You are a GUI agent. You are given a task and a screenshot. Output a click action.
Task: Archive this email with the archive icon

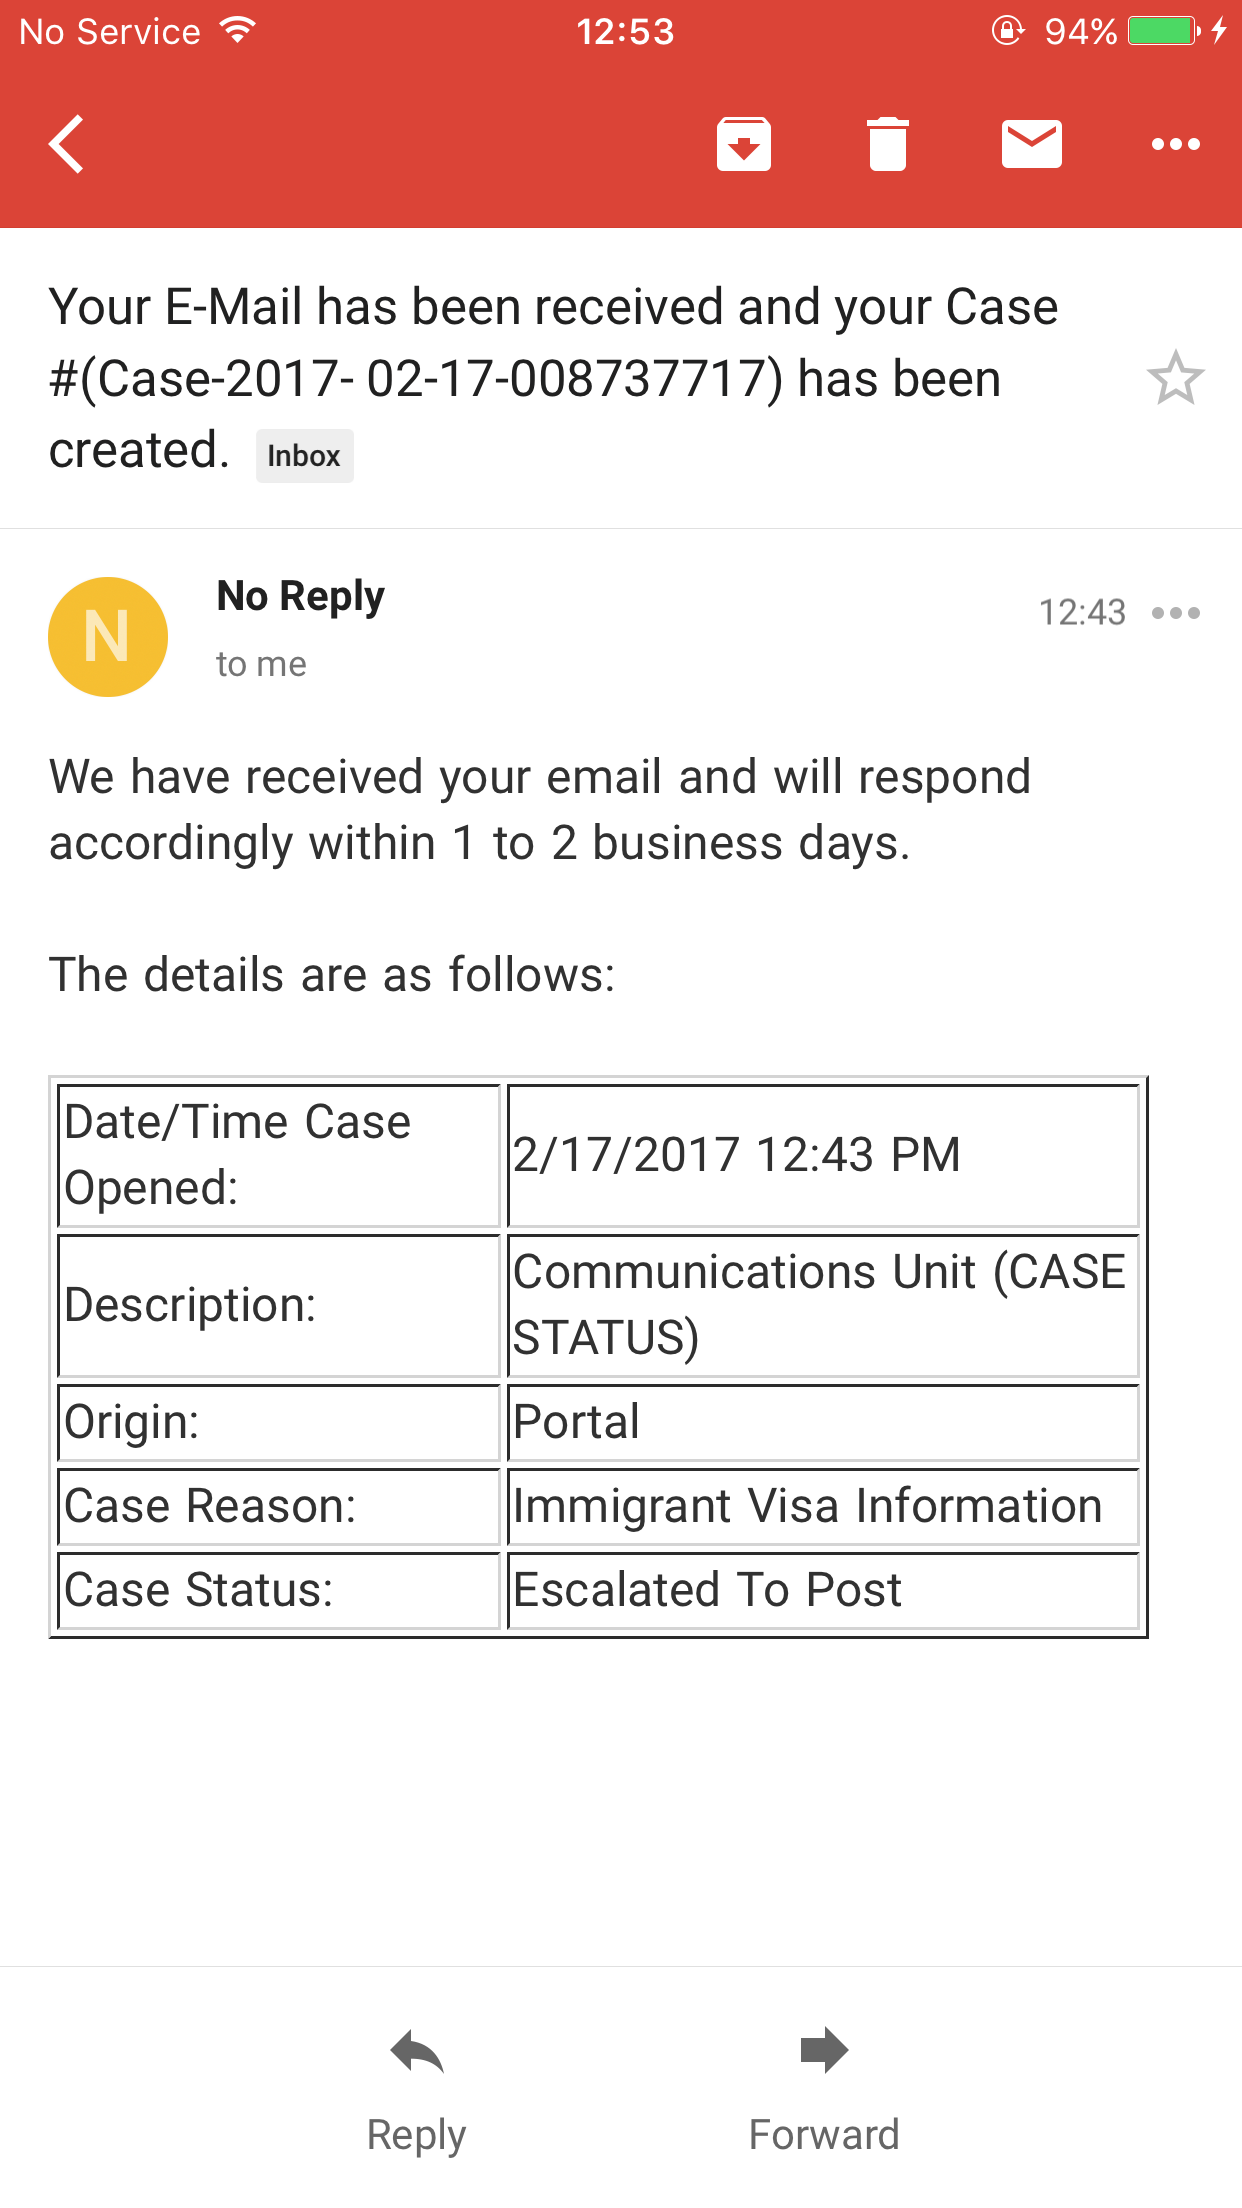tap(743, 144)
